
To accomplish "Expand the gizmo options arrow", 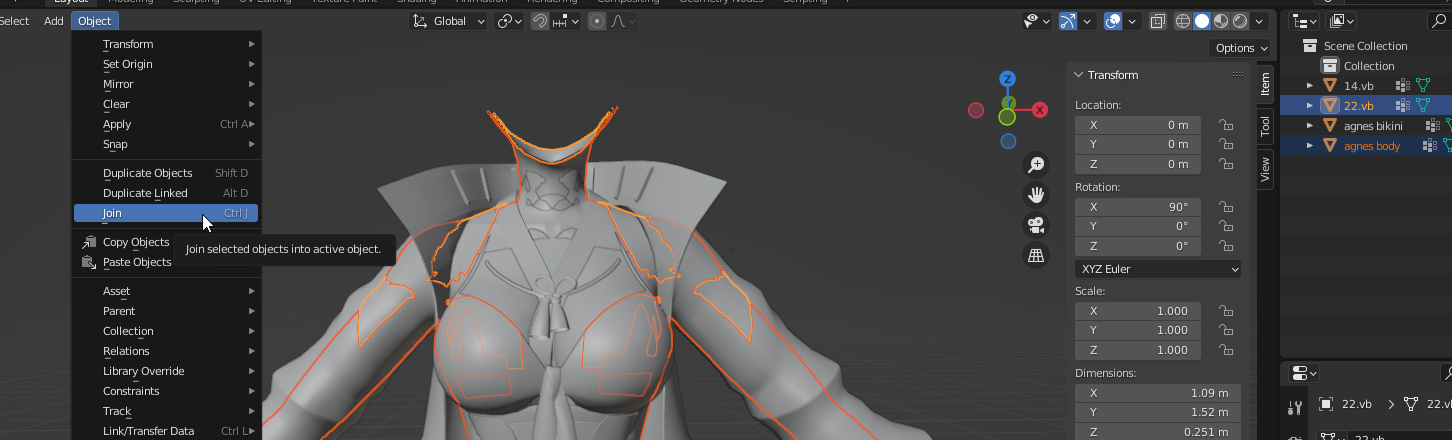I will point(1086,21).
